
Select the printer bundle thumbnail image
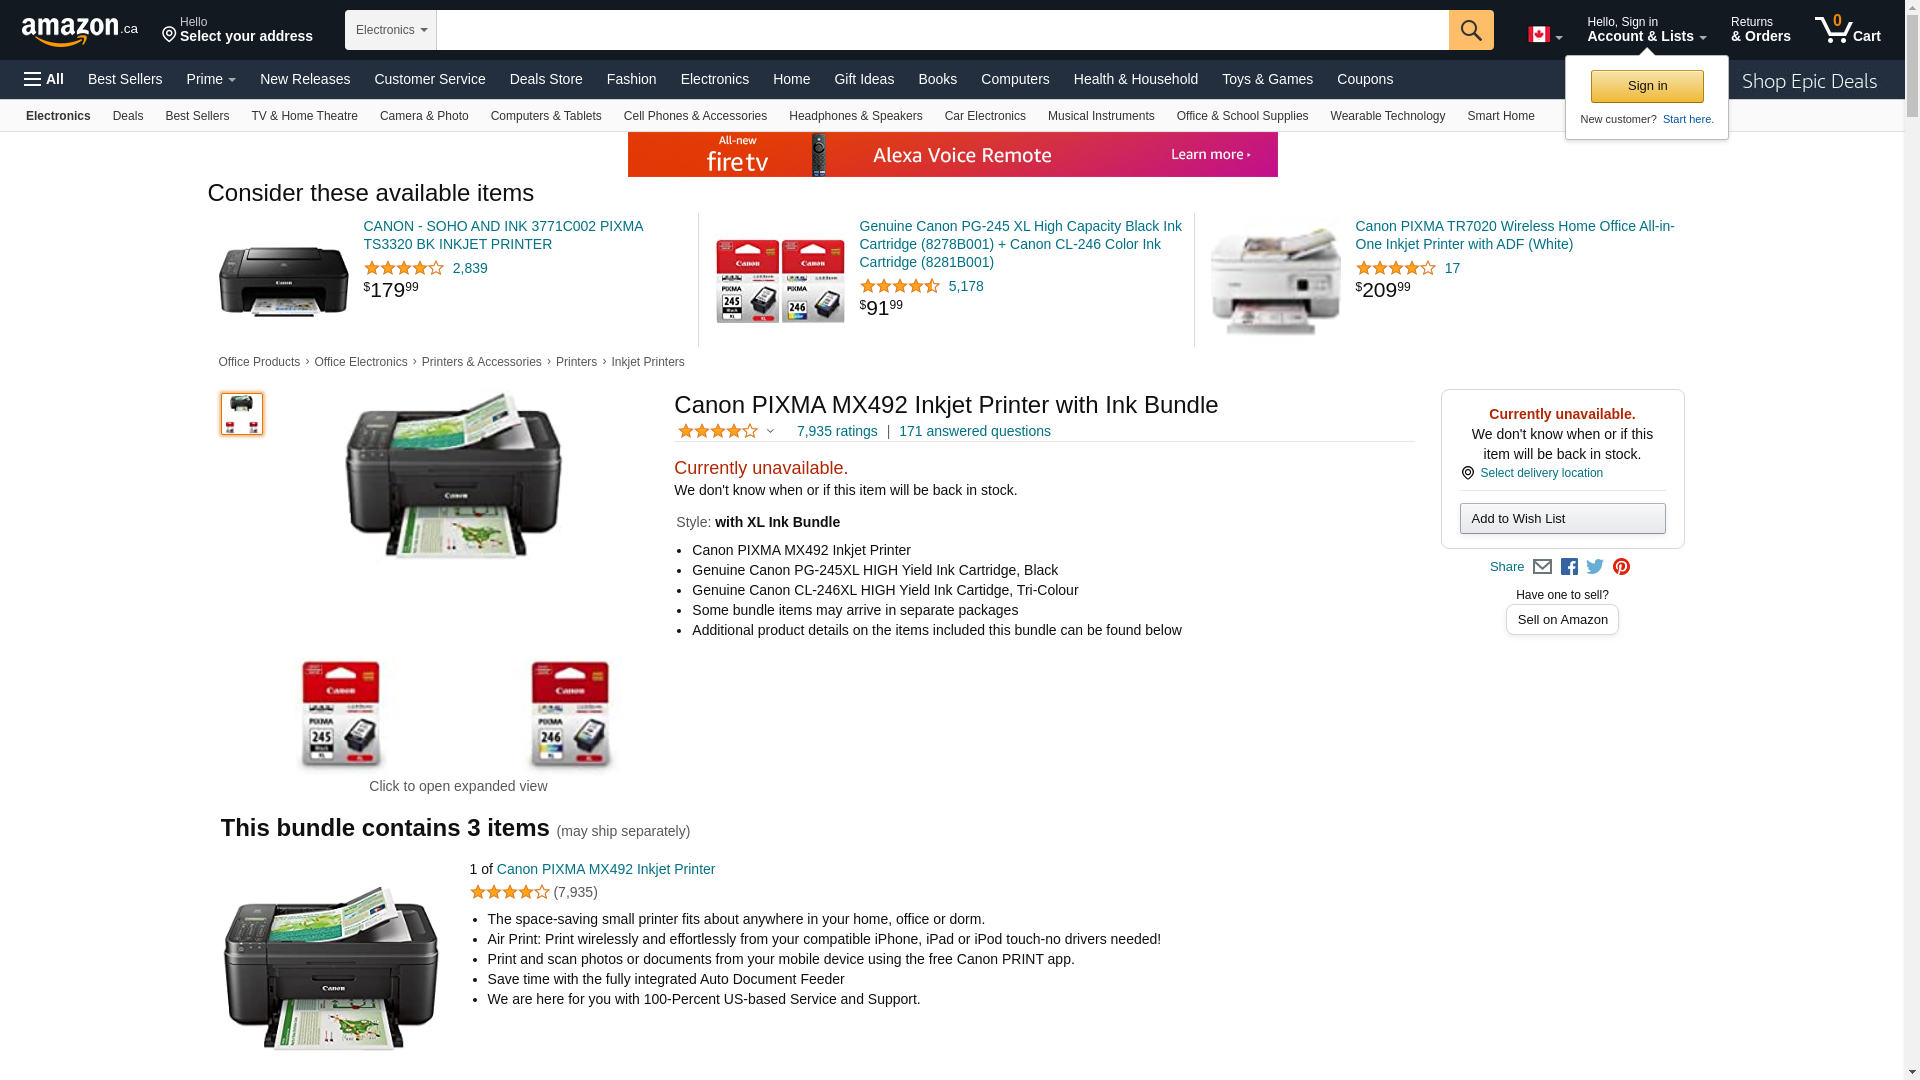coord(241,414)
